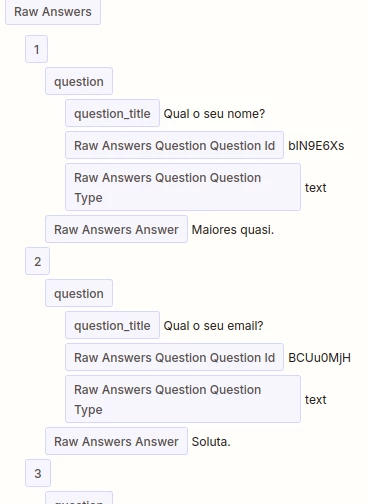The width and height of the screenshot is (367, 504).
Task: Click question_title tag beside 'Qual o seu nome?'
Action: (112, 113)
